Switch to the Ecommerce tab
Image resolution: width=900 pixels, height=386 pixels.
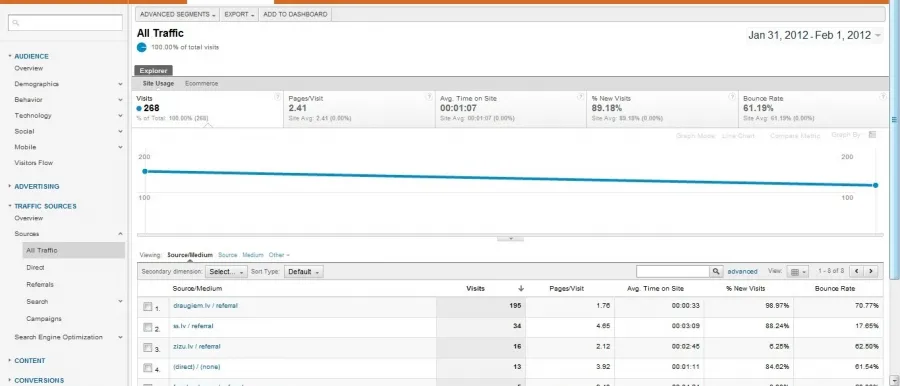click(201, 84)
